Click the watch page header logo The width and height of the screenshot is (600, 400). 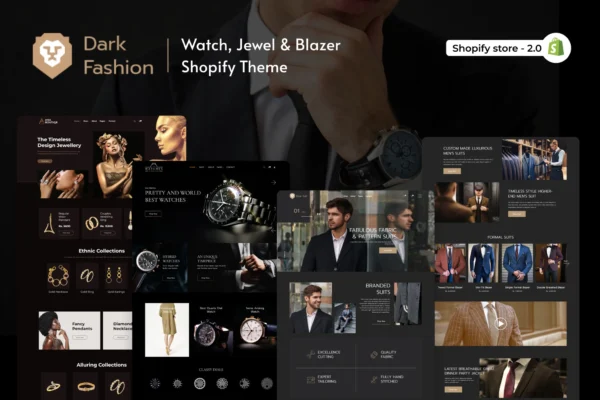[154, 168]
